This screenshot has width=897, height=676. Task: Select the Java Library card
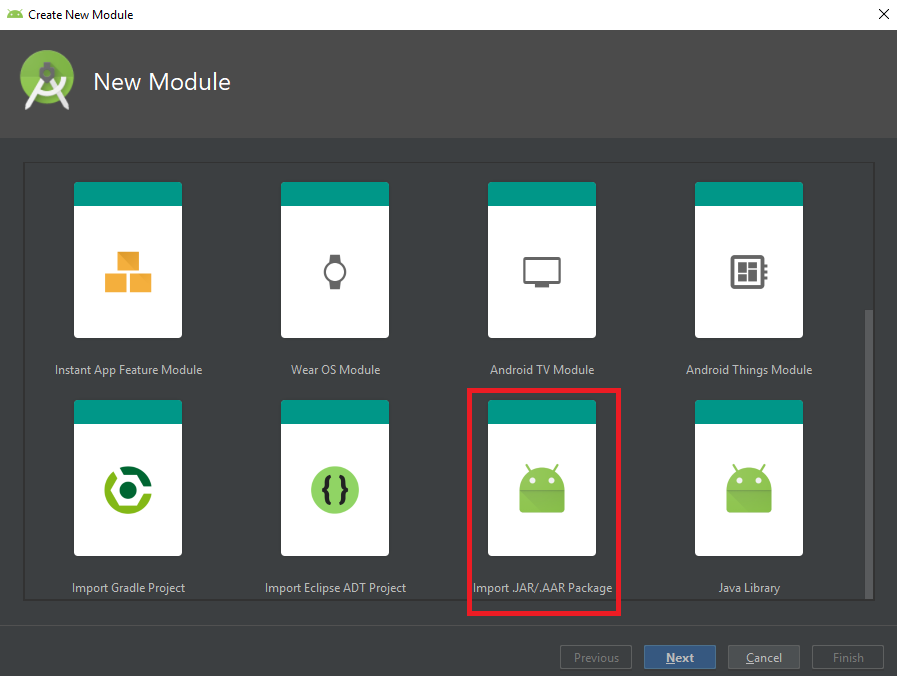749,478
